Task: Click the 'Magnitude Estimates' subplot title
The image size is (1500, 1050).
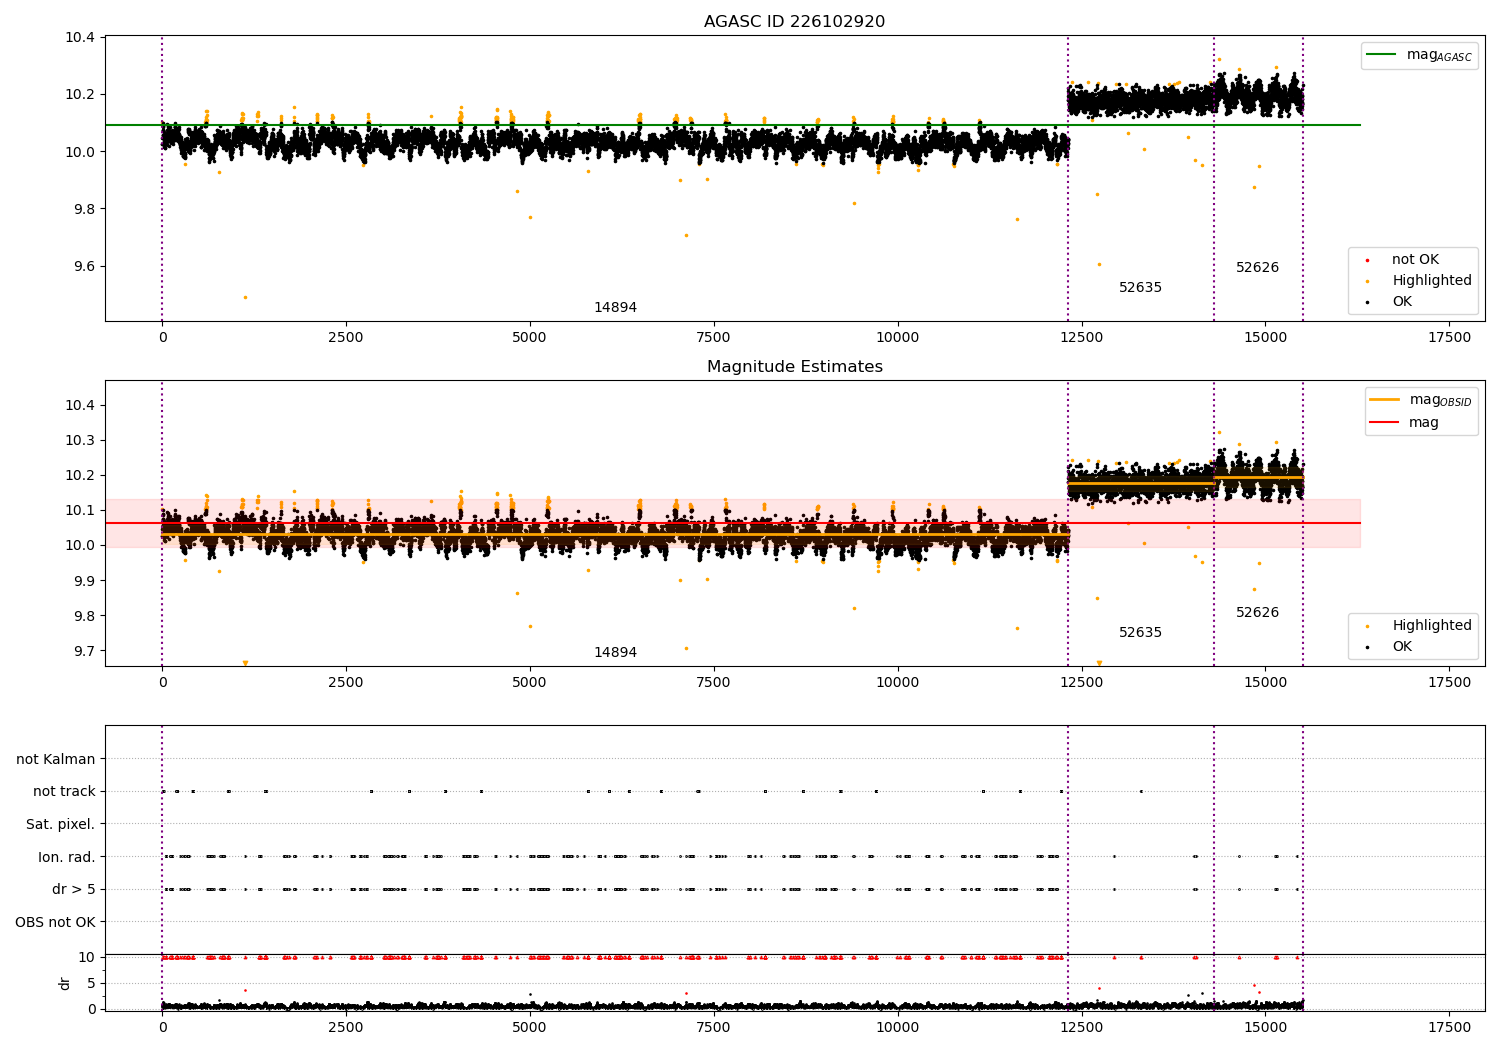Action: pyautogui.click(x=794, y=367)
